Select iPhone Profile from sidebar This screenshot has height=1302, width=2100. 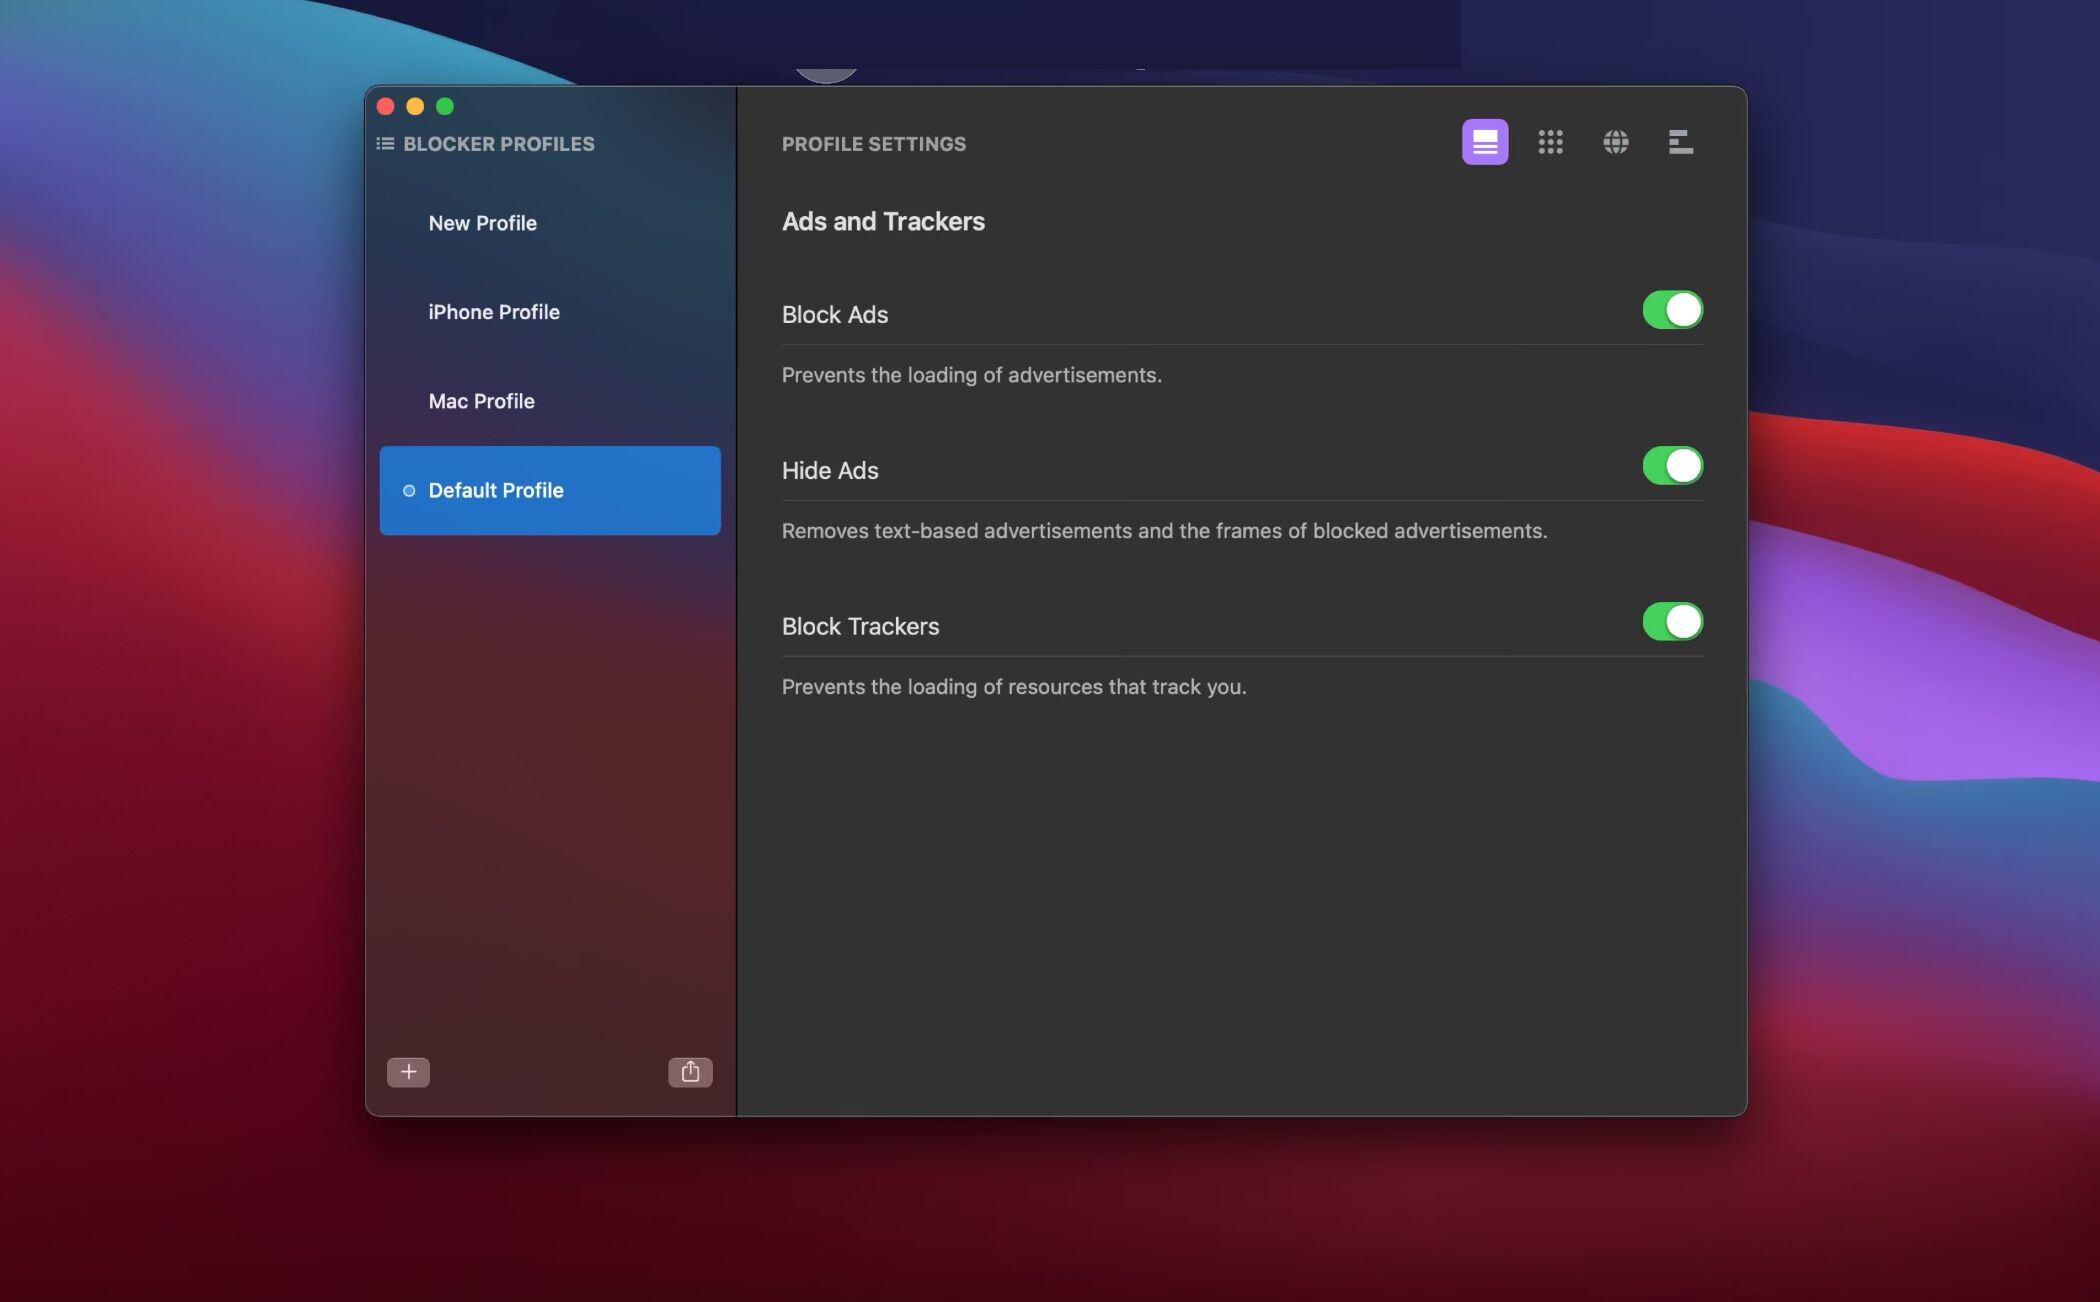click(x=494, y=312)
